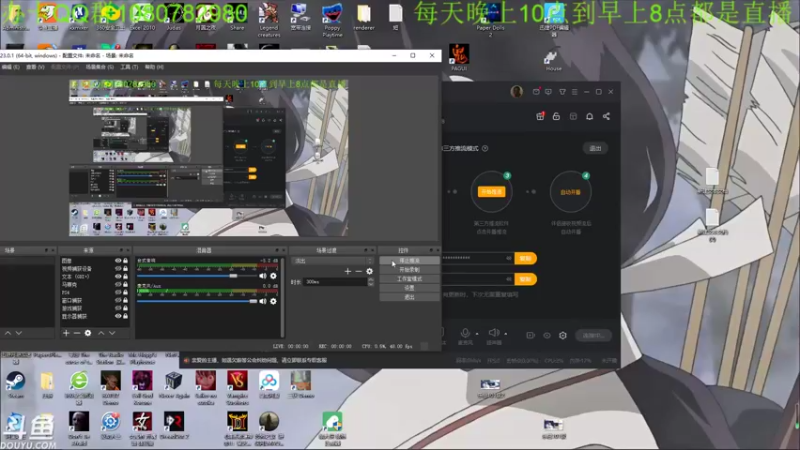Toggle visibility of 文本 (GDI+) source
This screenshot has height=450, width=800.
pos(118,277)
